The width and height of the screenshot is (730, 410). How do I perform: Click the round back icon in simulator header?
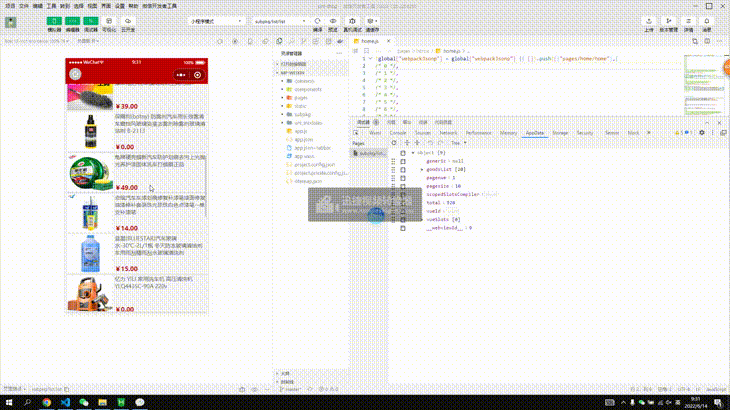coord(75,74)
